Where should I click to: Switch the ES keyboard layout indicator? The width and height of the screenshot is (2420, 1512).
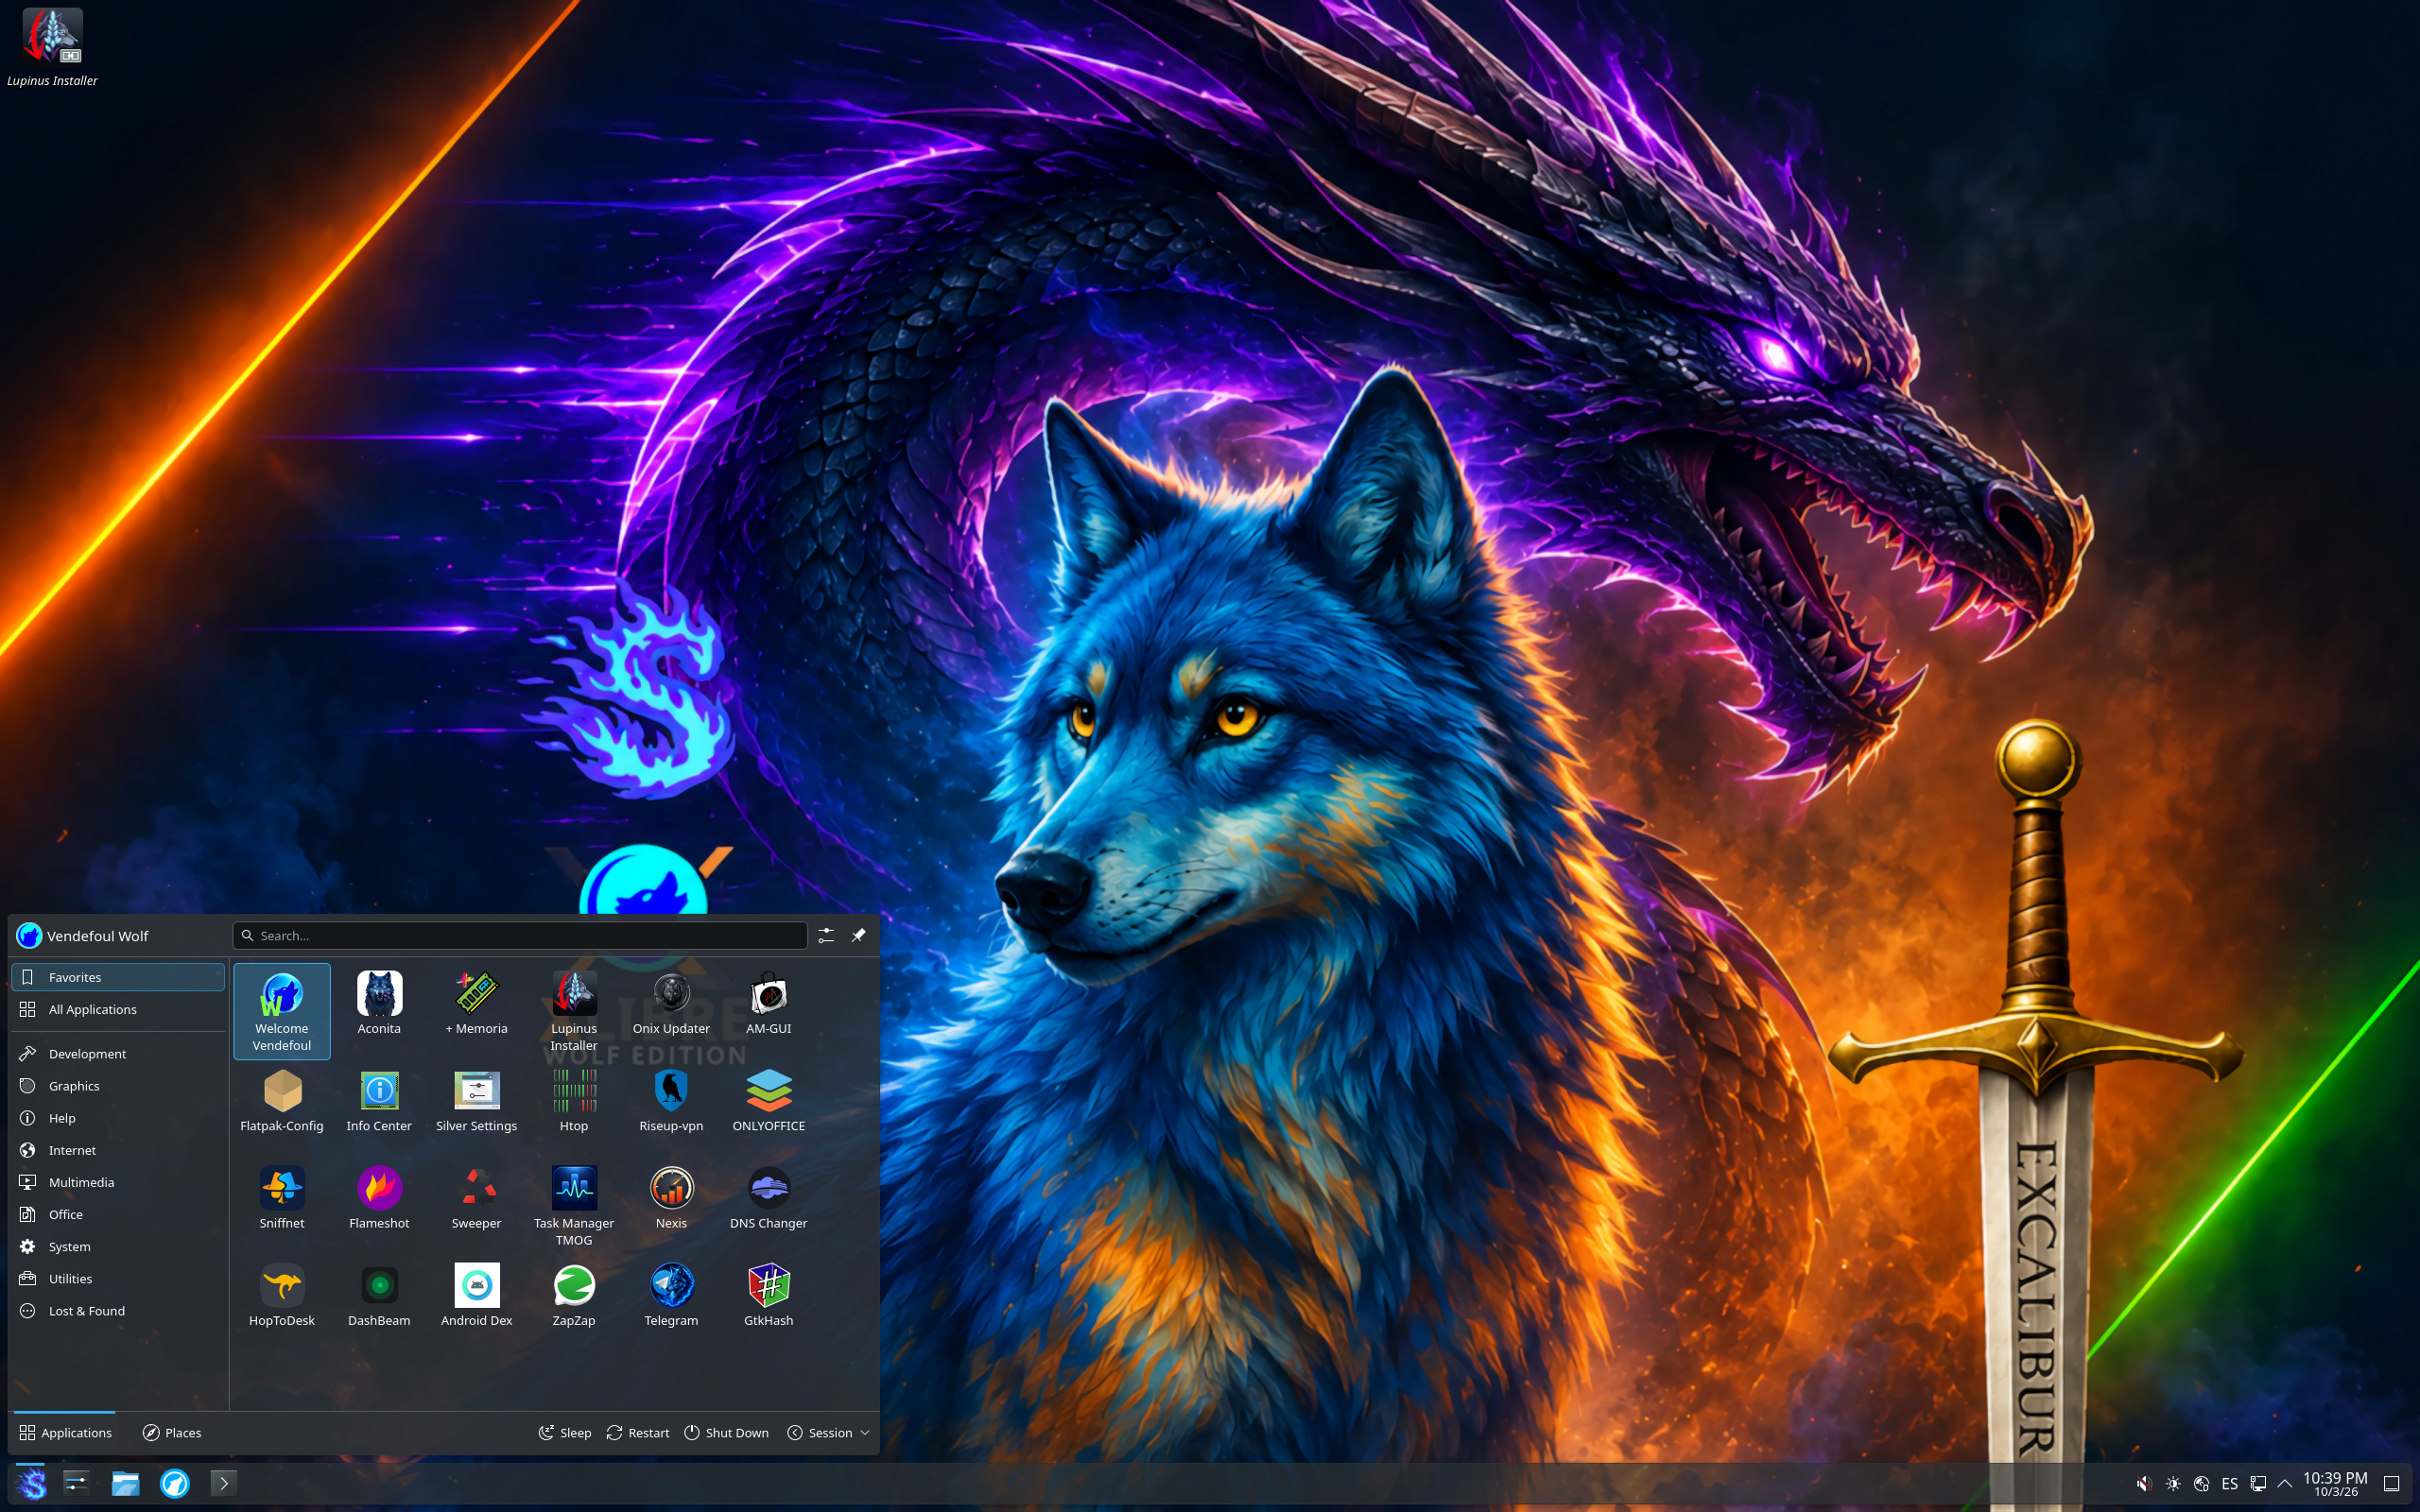tap(2229, 1483)
